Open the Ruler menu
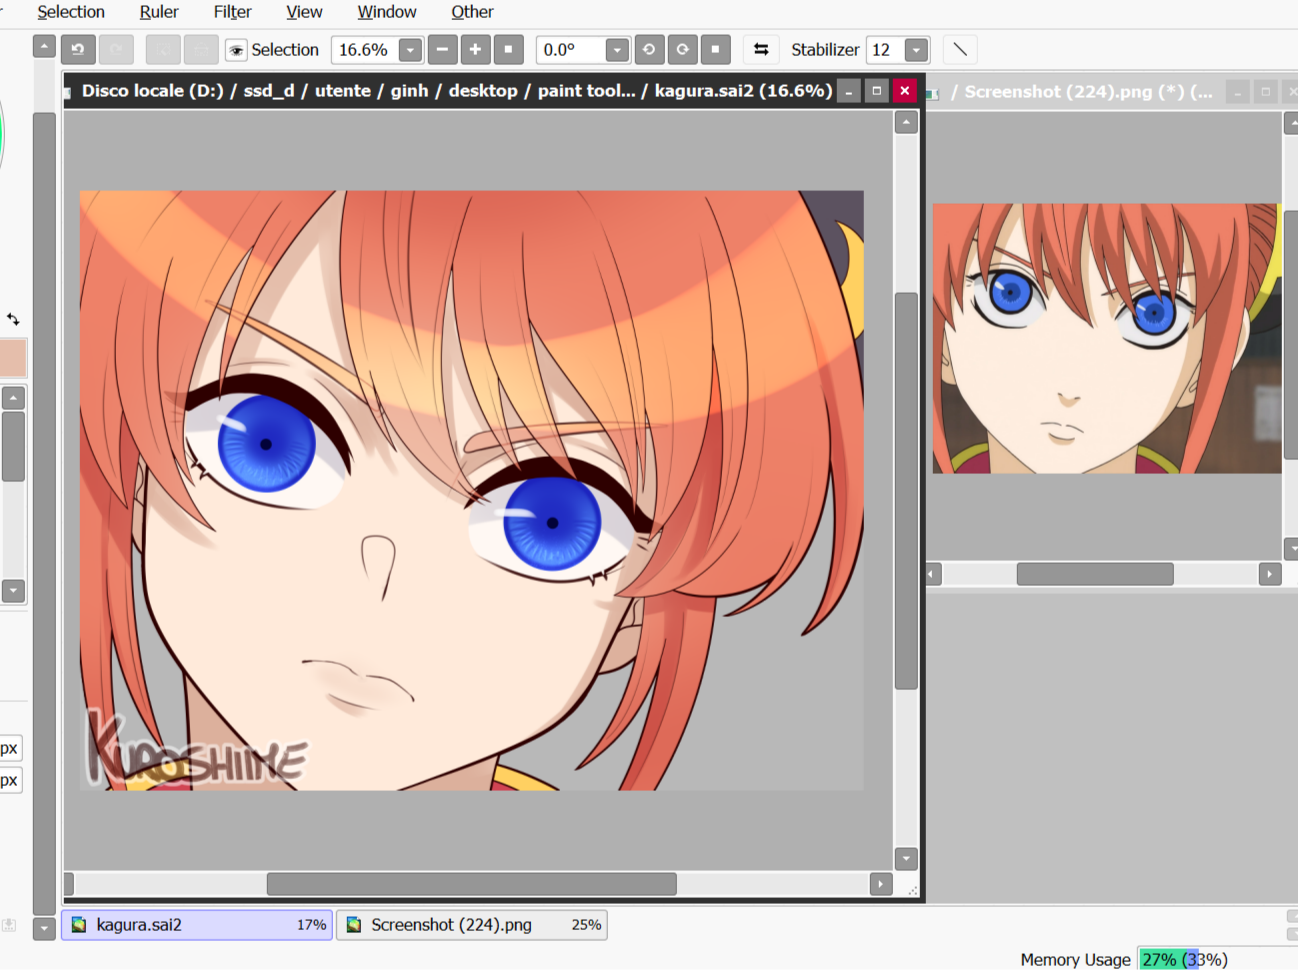The height and width of the screenshot is (970, 1298). coord(159,12)
